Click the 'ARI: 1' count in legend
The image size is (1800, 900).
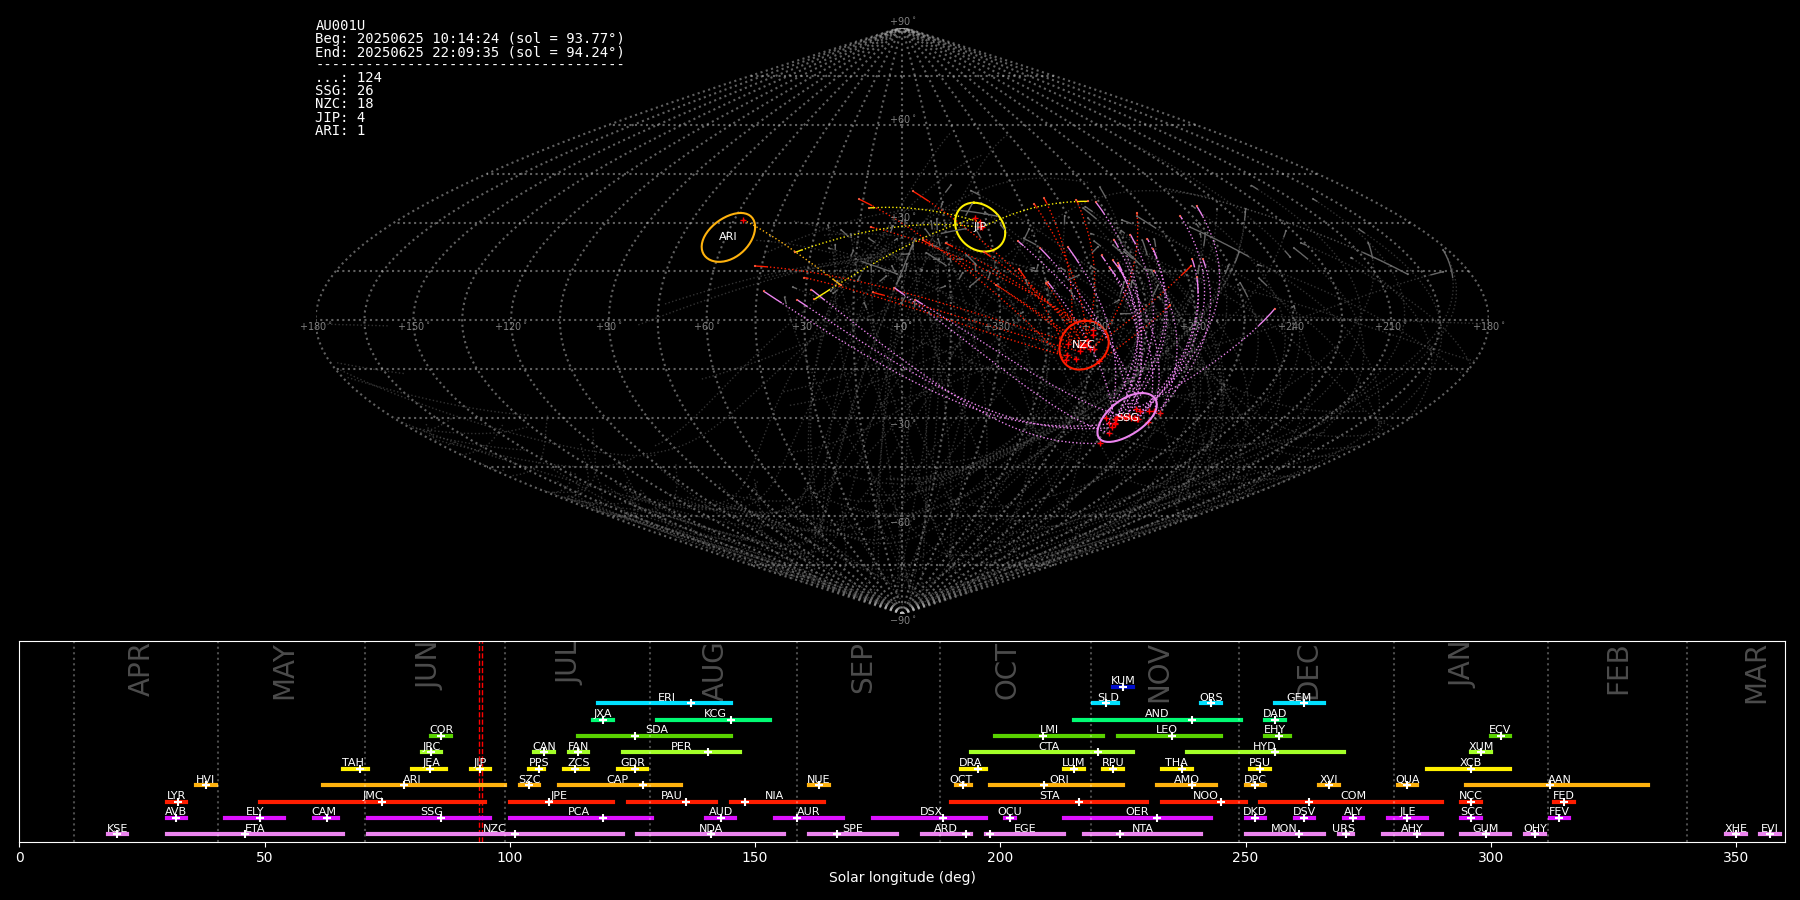pyautogui.click(x=340, y=131)
